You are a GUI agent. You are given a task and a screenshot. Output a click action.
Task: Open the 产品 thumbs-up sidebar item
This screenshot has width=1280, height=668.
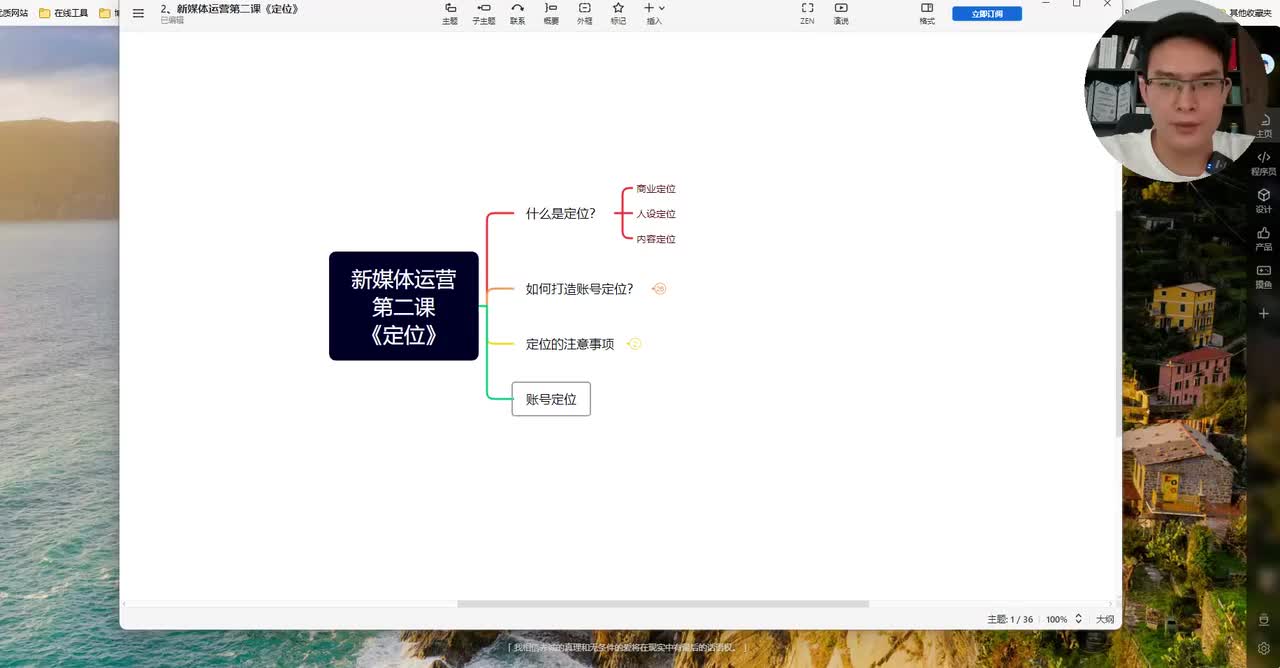click(x=1264, y=239)
